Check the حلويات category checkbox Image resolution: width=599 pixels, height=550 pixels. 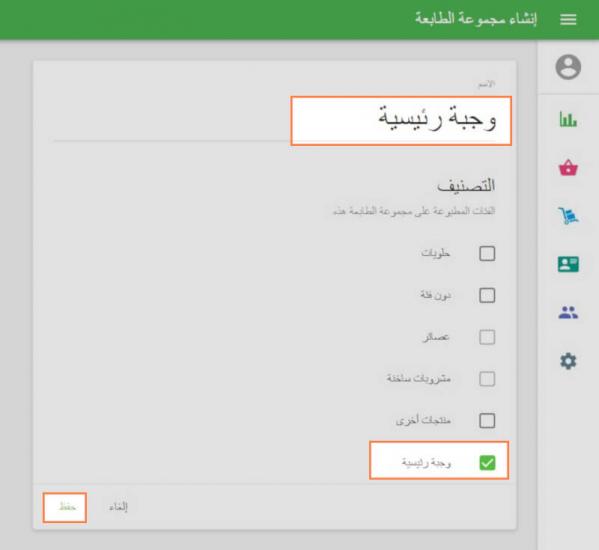coord(487,254)
